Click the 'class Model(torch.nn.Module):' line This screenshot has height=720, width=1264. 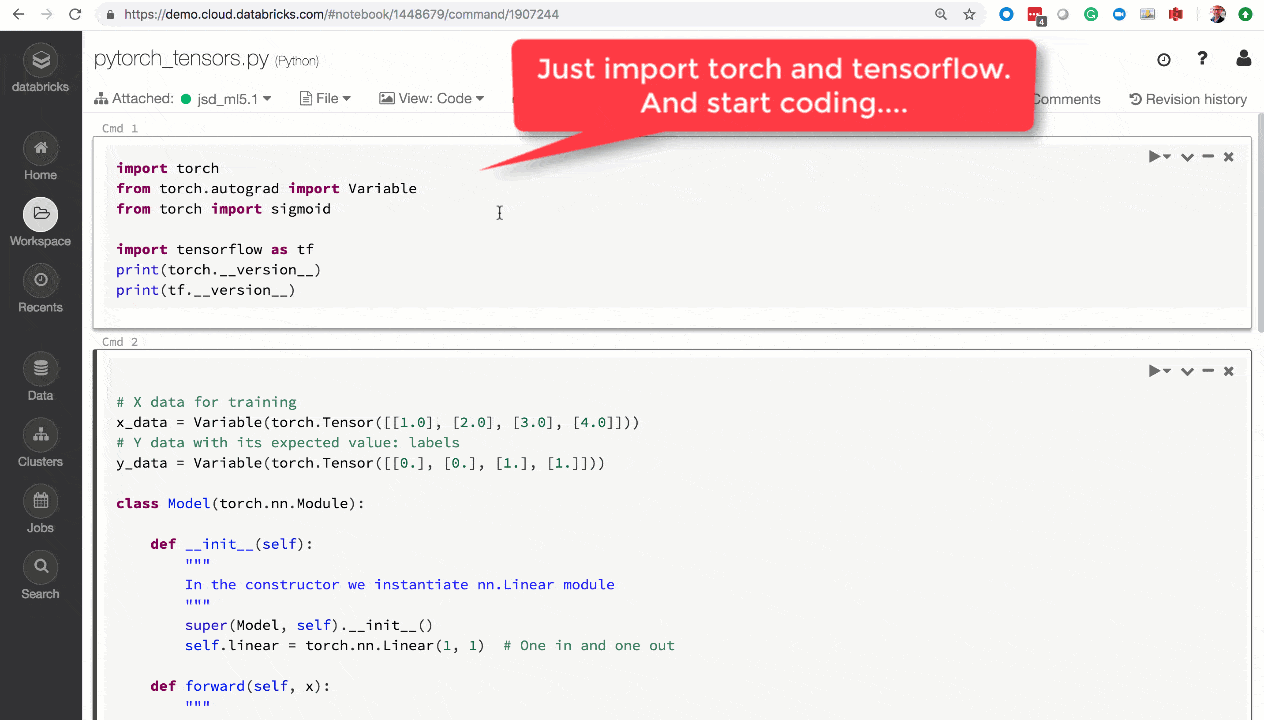coord(240,503)
